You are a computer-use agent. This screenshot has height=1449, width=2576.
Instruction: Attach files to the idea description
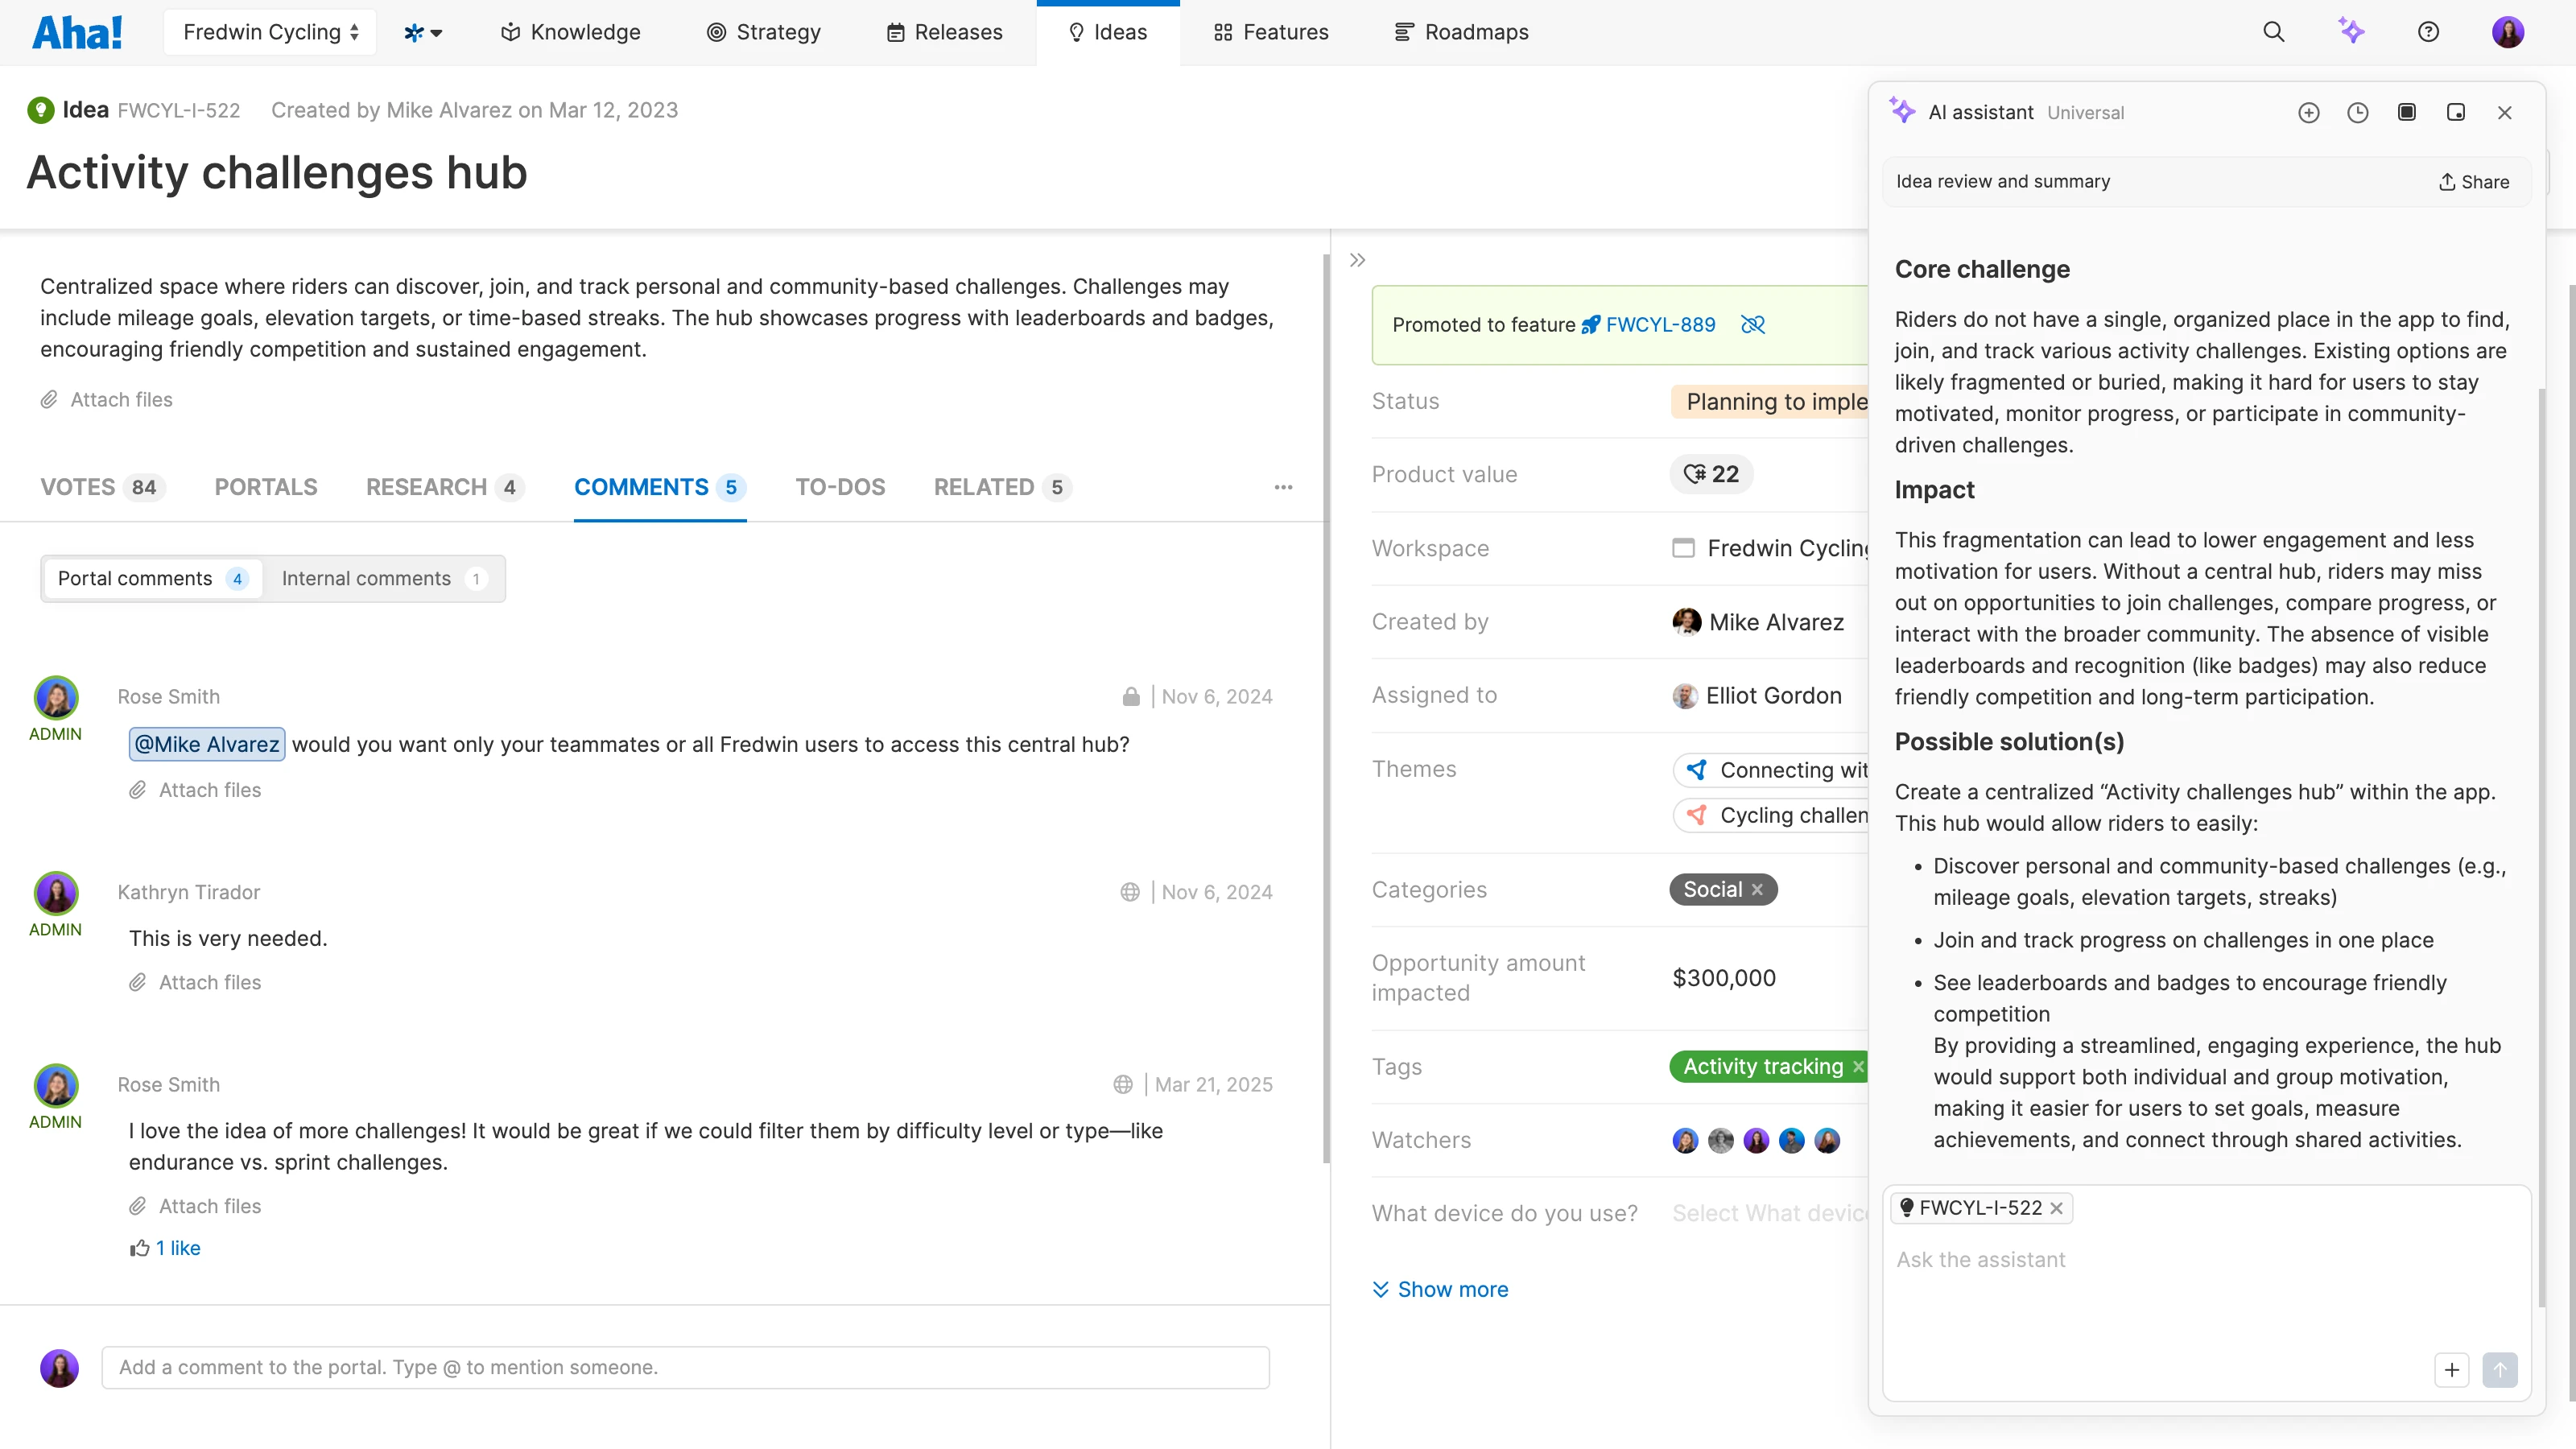[x=106, y=399]
